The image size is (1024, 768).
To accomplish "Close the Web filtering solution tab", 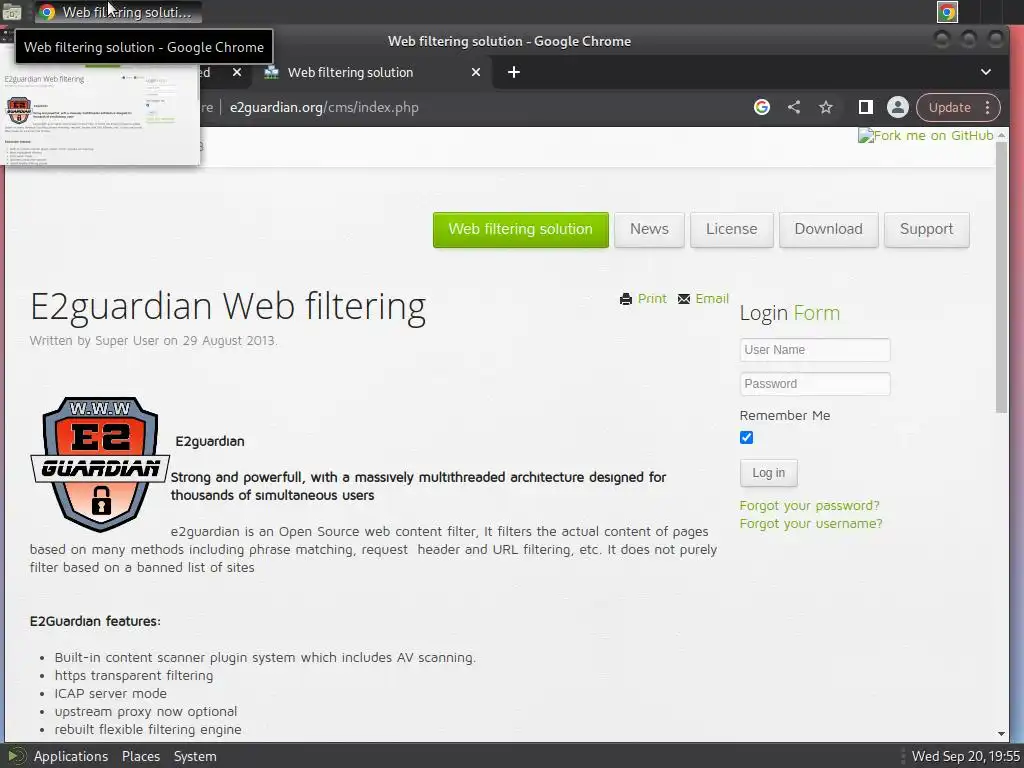I will [476, 72].
